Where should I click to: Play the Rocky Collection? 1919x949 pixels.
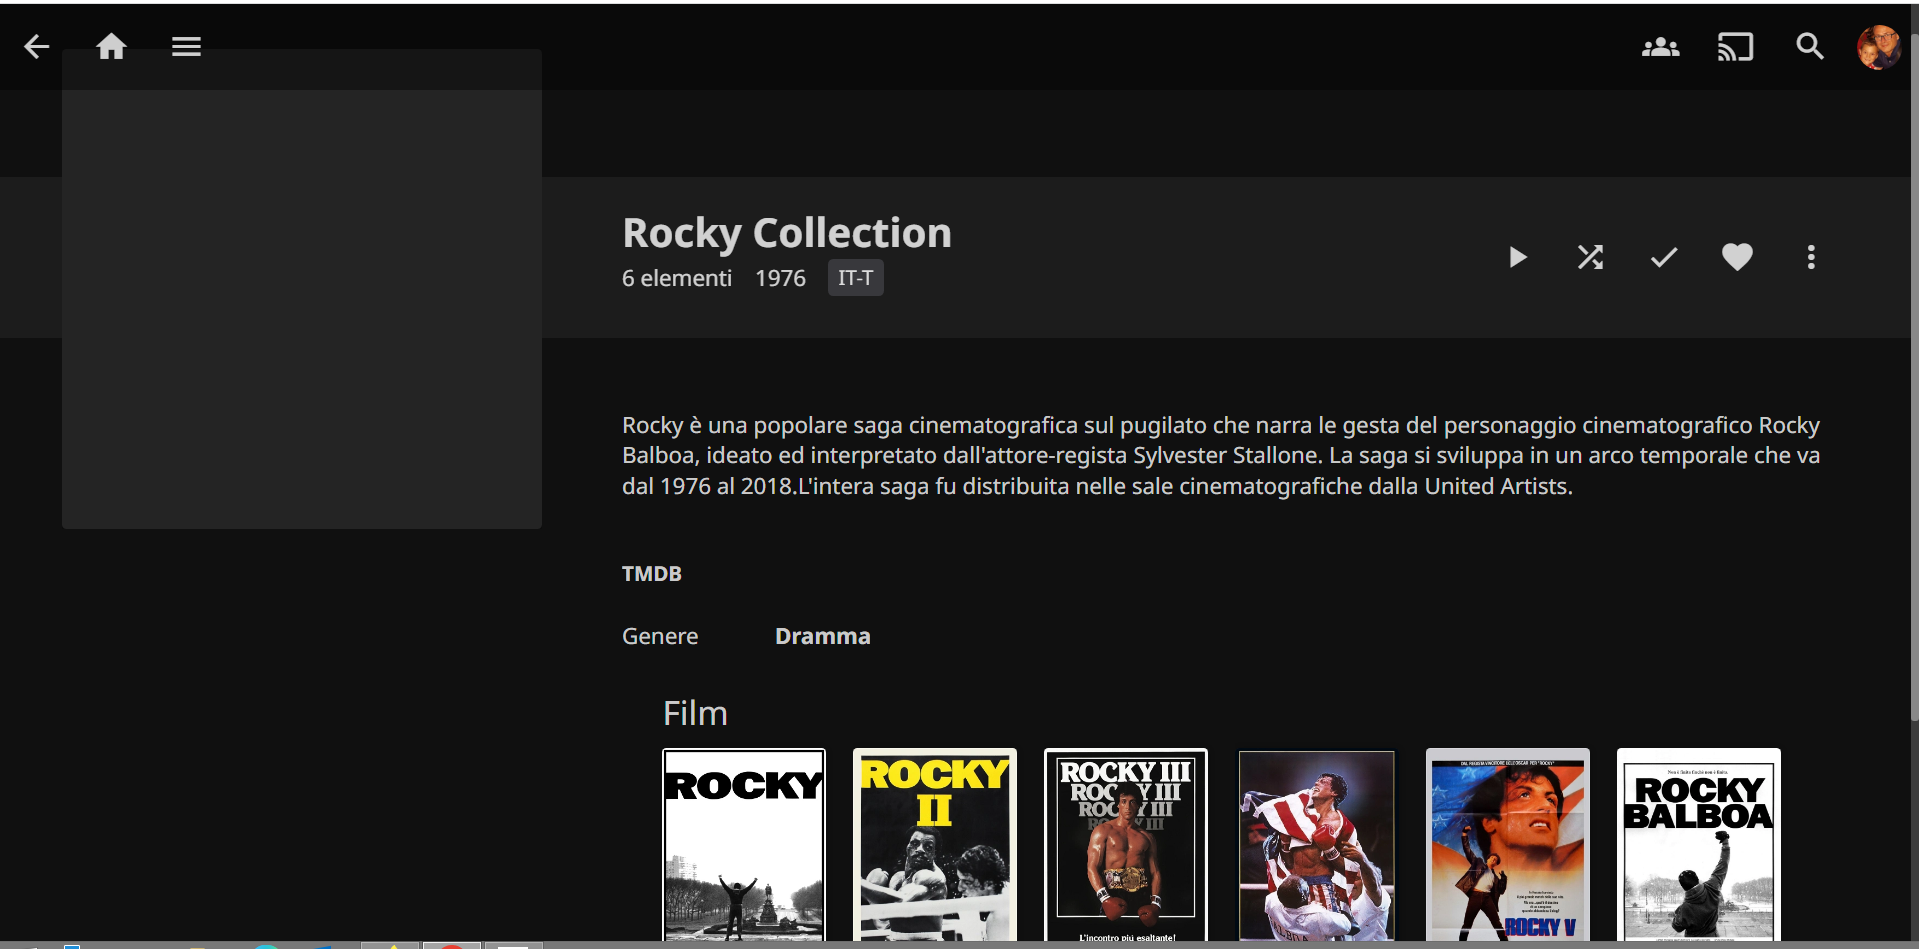(1517, 258)
